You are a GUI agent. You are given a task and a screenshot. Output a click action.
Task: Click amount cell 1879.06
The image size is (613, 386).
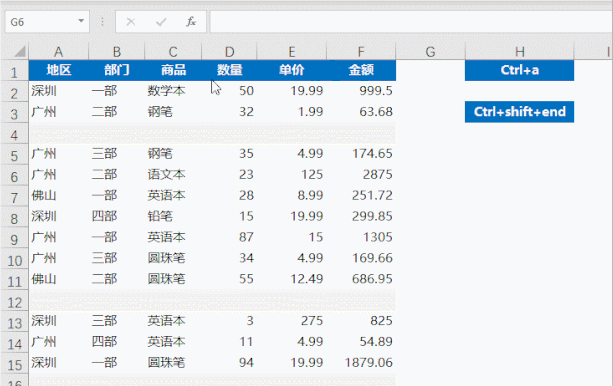[x=361, y=363]
